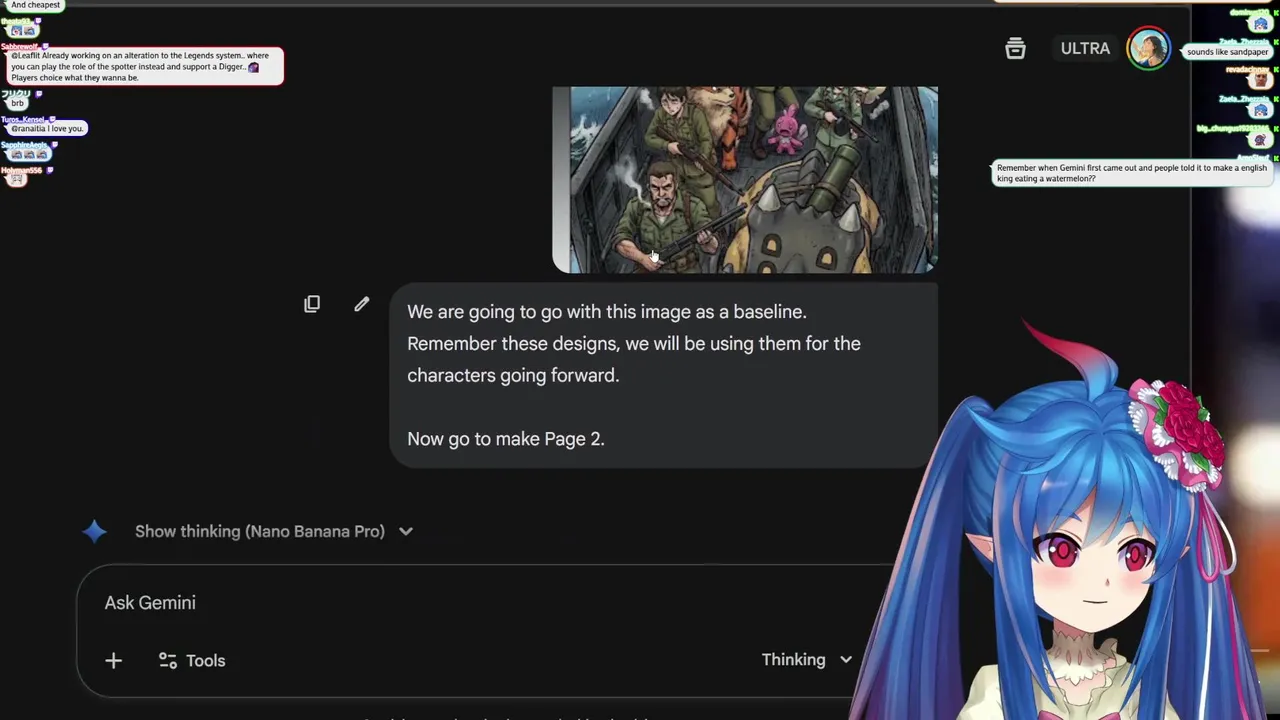The image size is (1280, 720).
Task: Click the '@ranaitia I love you.' chat bubble
Action: (x=46, y=128)
